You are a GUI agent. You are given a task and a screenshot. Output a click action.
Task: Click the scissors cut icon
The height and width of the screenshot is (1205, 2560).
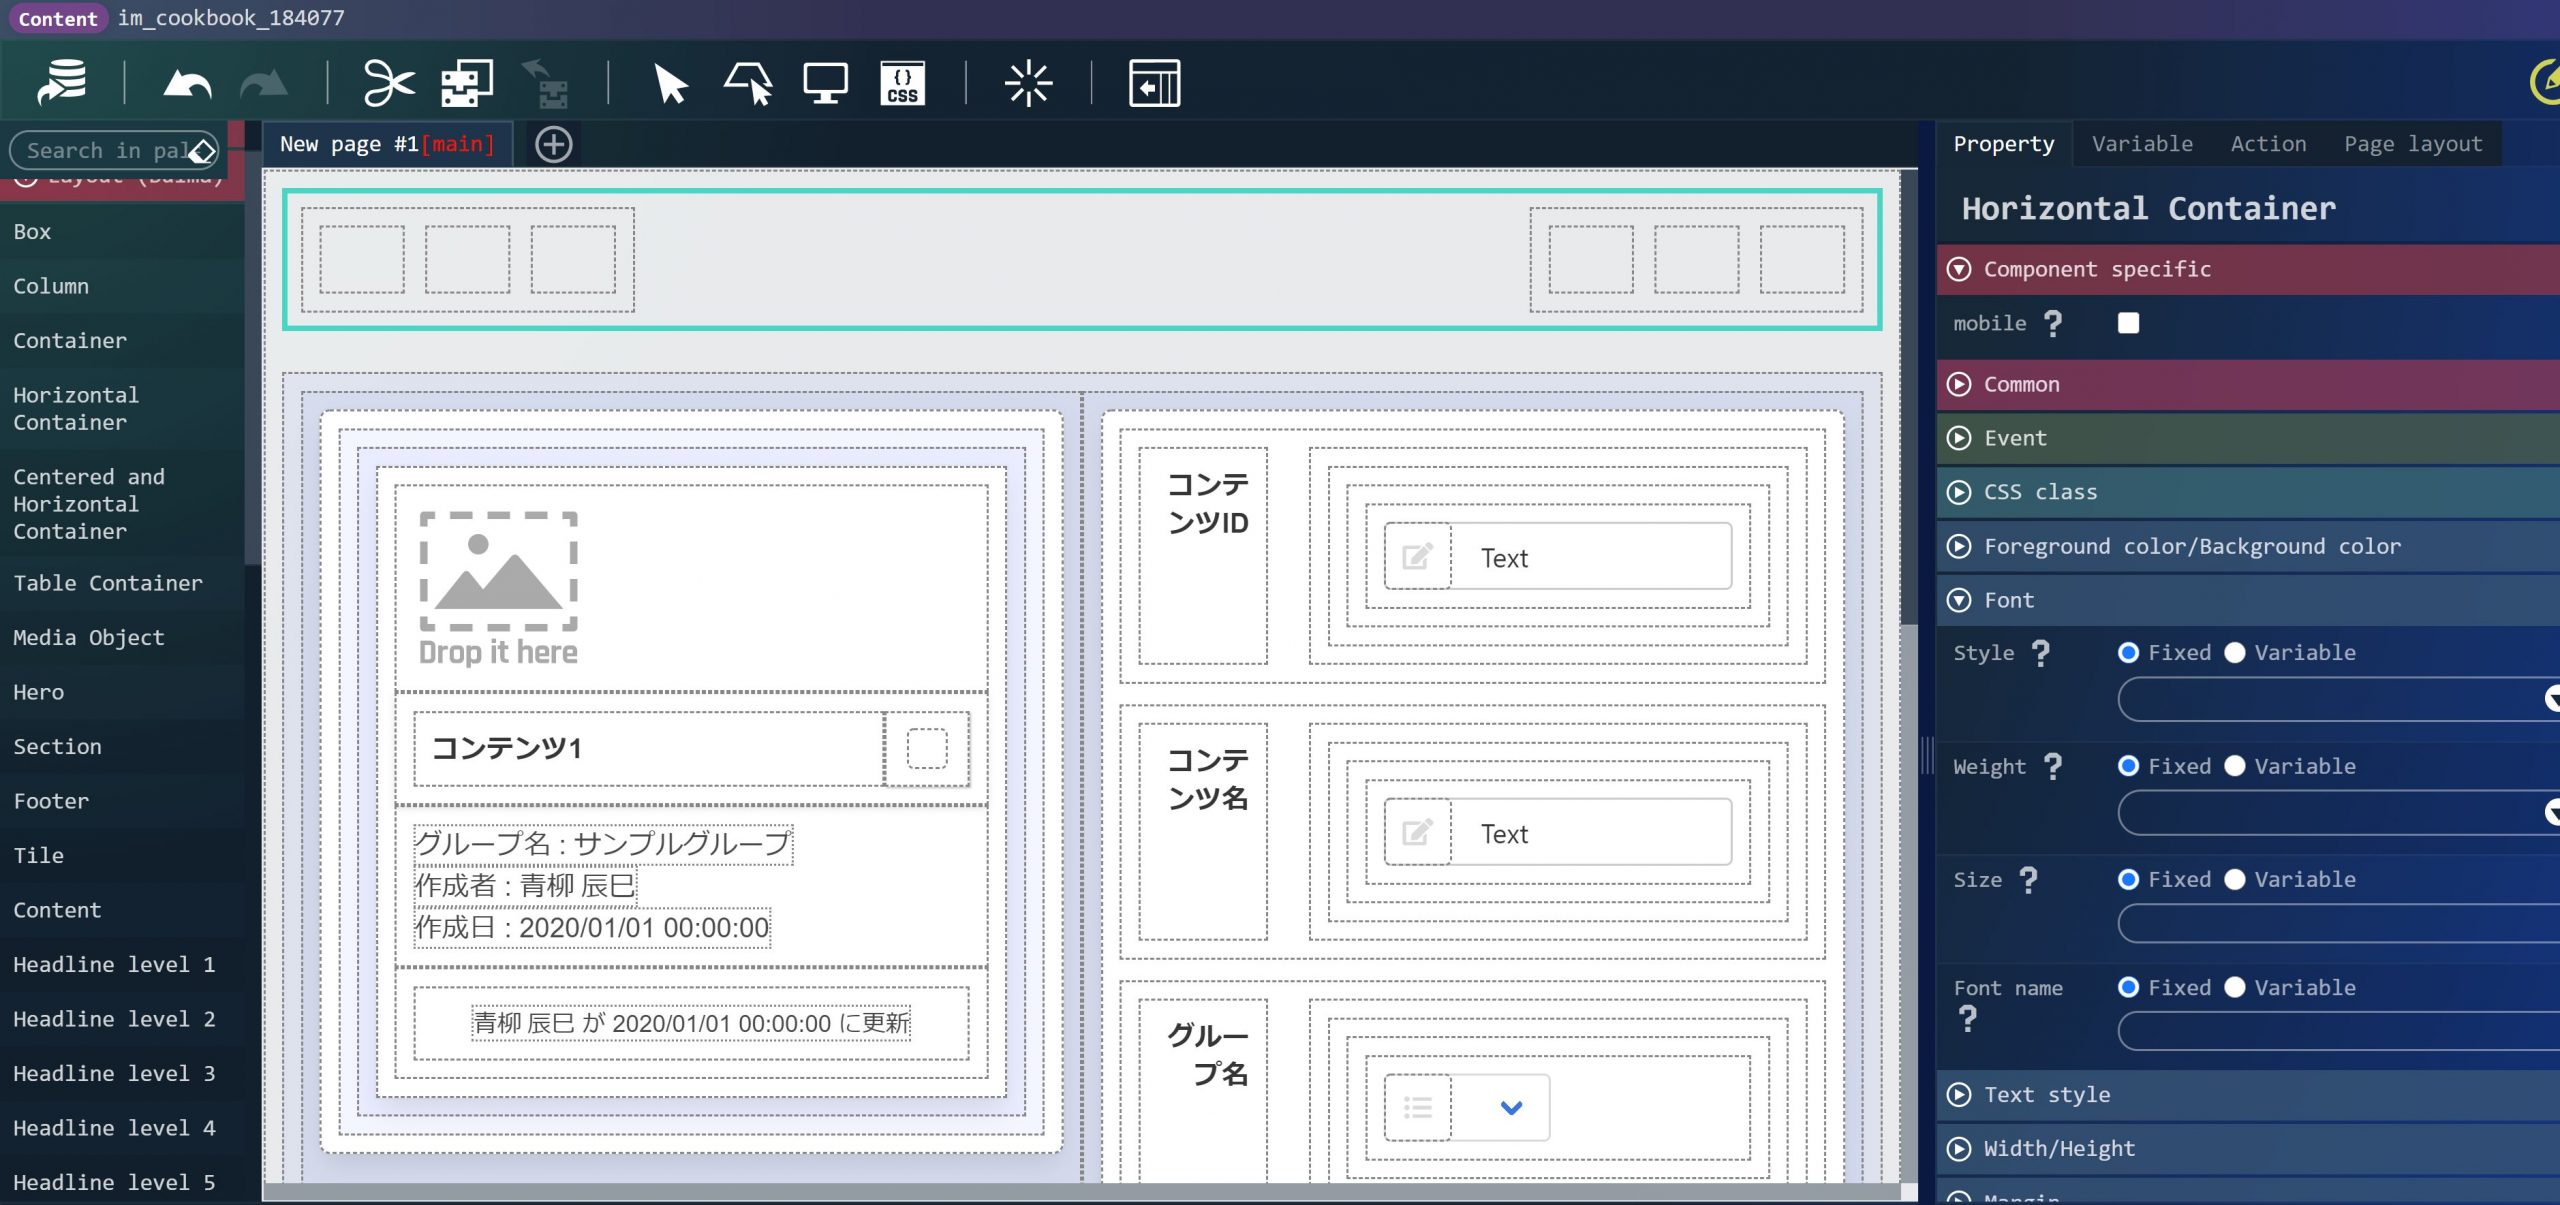(388, 83)
